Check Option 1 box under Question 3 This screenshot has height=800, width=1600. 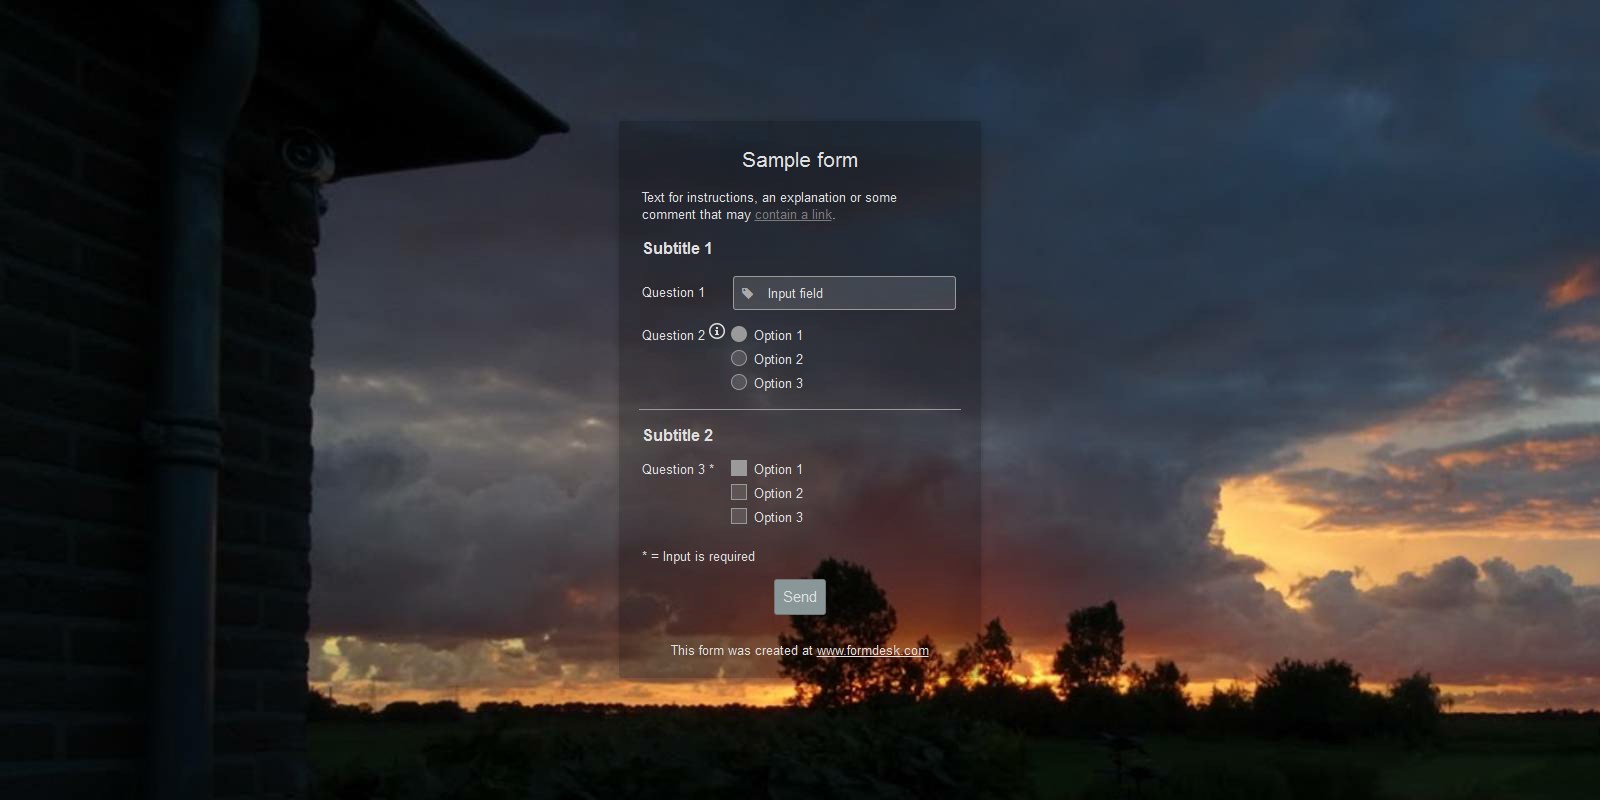click(739, 468)
